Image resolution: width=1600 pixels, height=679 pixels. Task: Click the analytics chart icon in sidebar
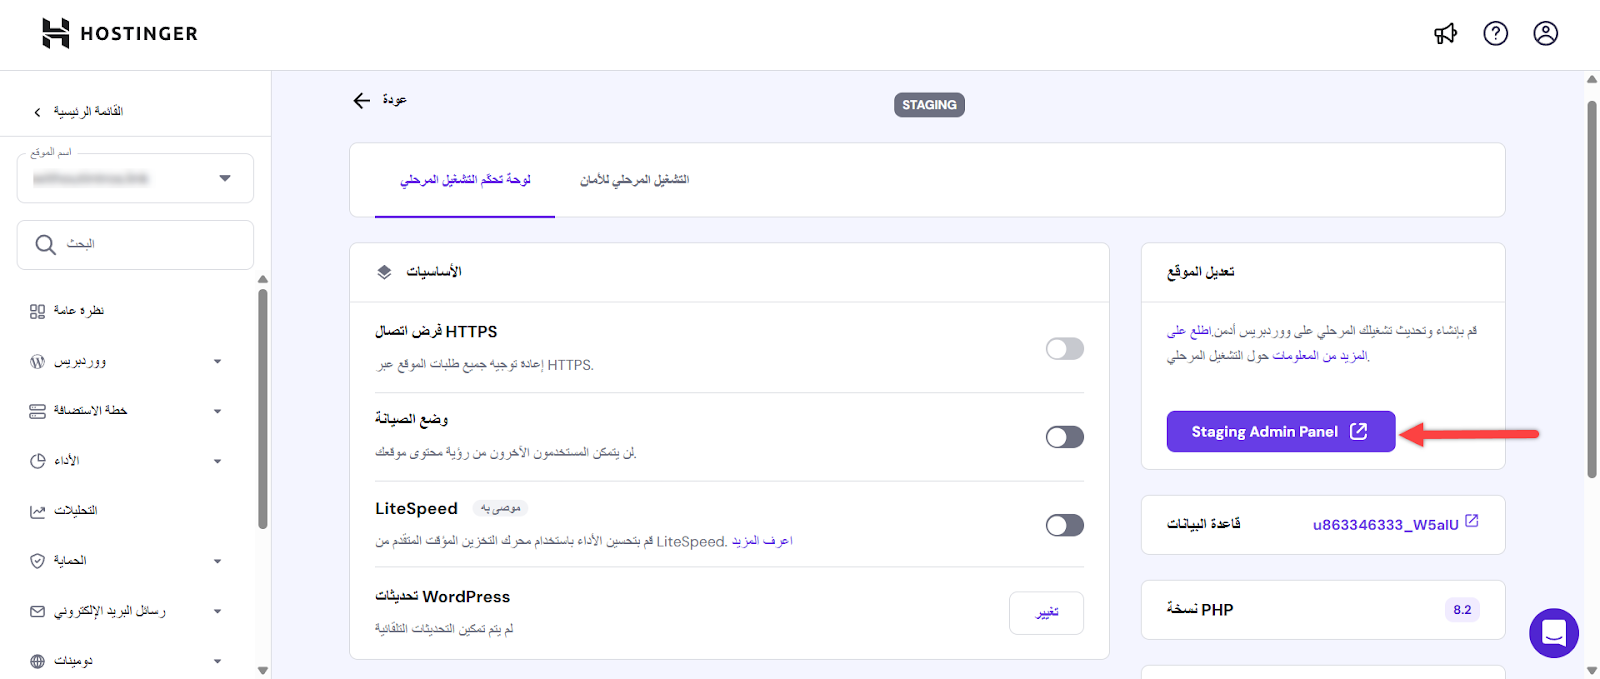click(x=38, y=511)
